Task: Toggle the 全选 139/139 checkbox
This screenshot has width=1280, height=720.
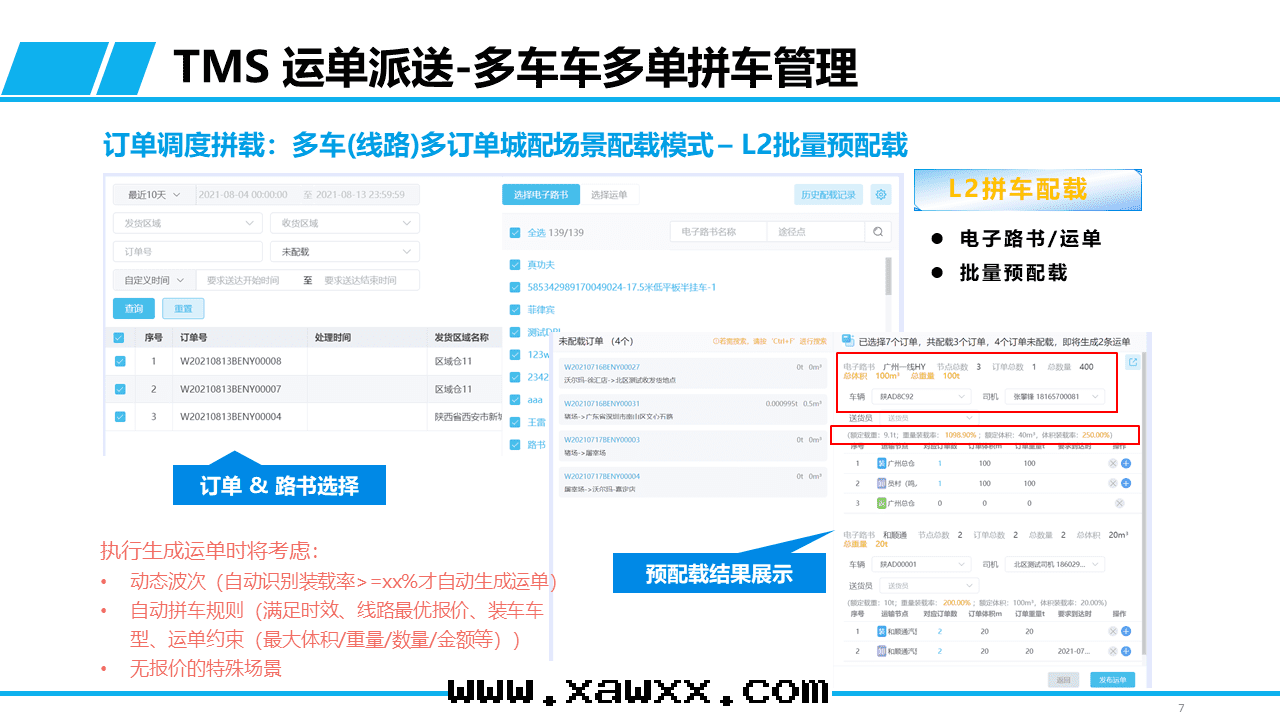Action: pyautogui.click(x=515, y=232)
